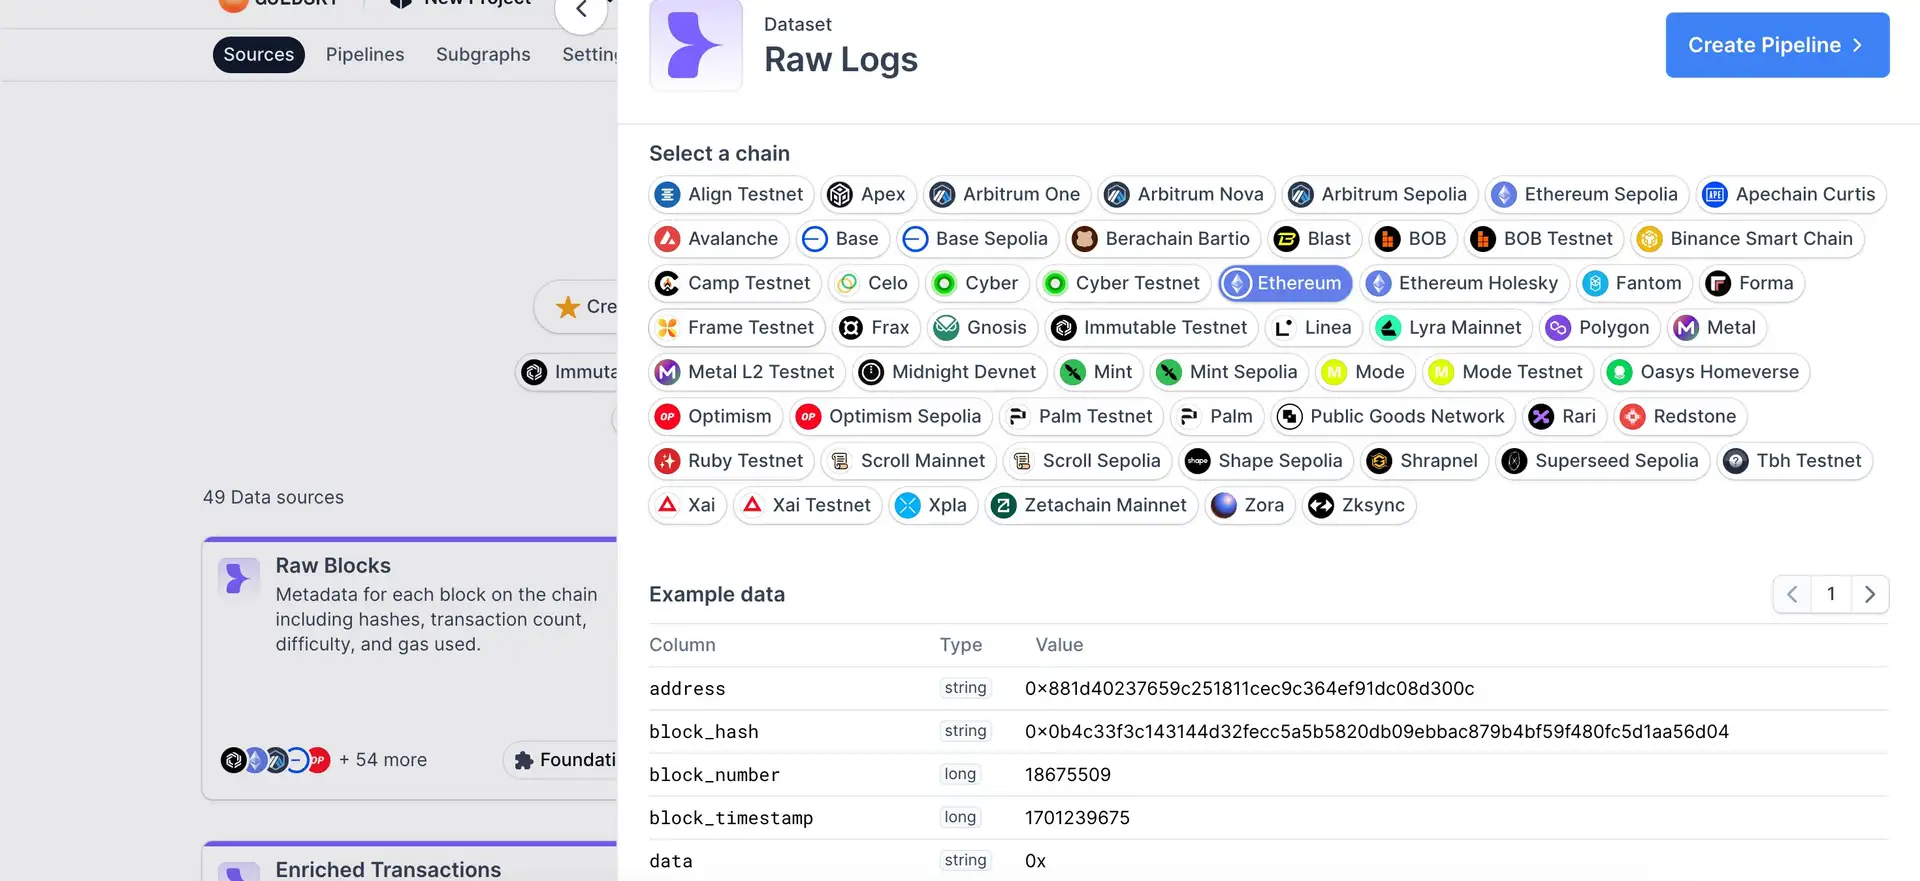Open the Subgraphs tab
Viewport: 1920px width, 881px height.
point(483,55)
